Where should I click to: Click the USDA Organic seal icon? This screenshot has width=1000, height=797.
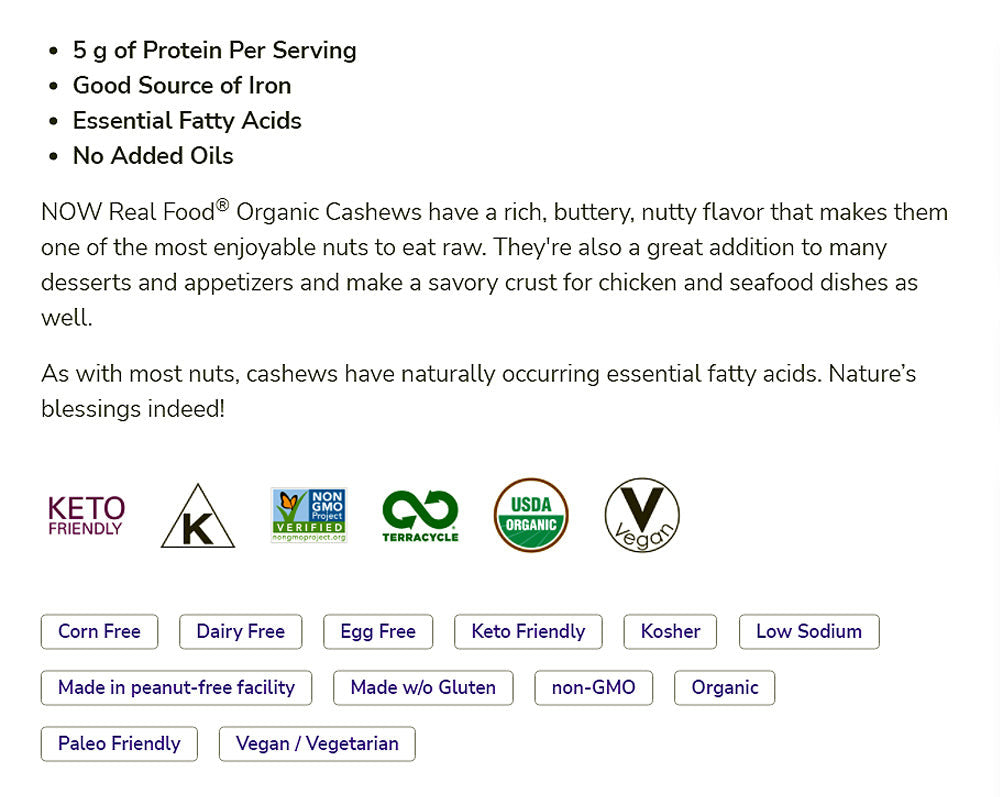(x=531, y=515)
